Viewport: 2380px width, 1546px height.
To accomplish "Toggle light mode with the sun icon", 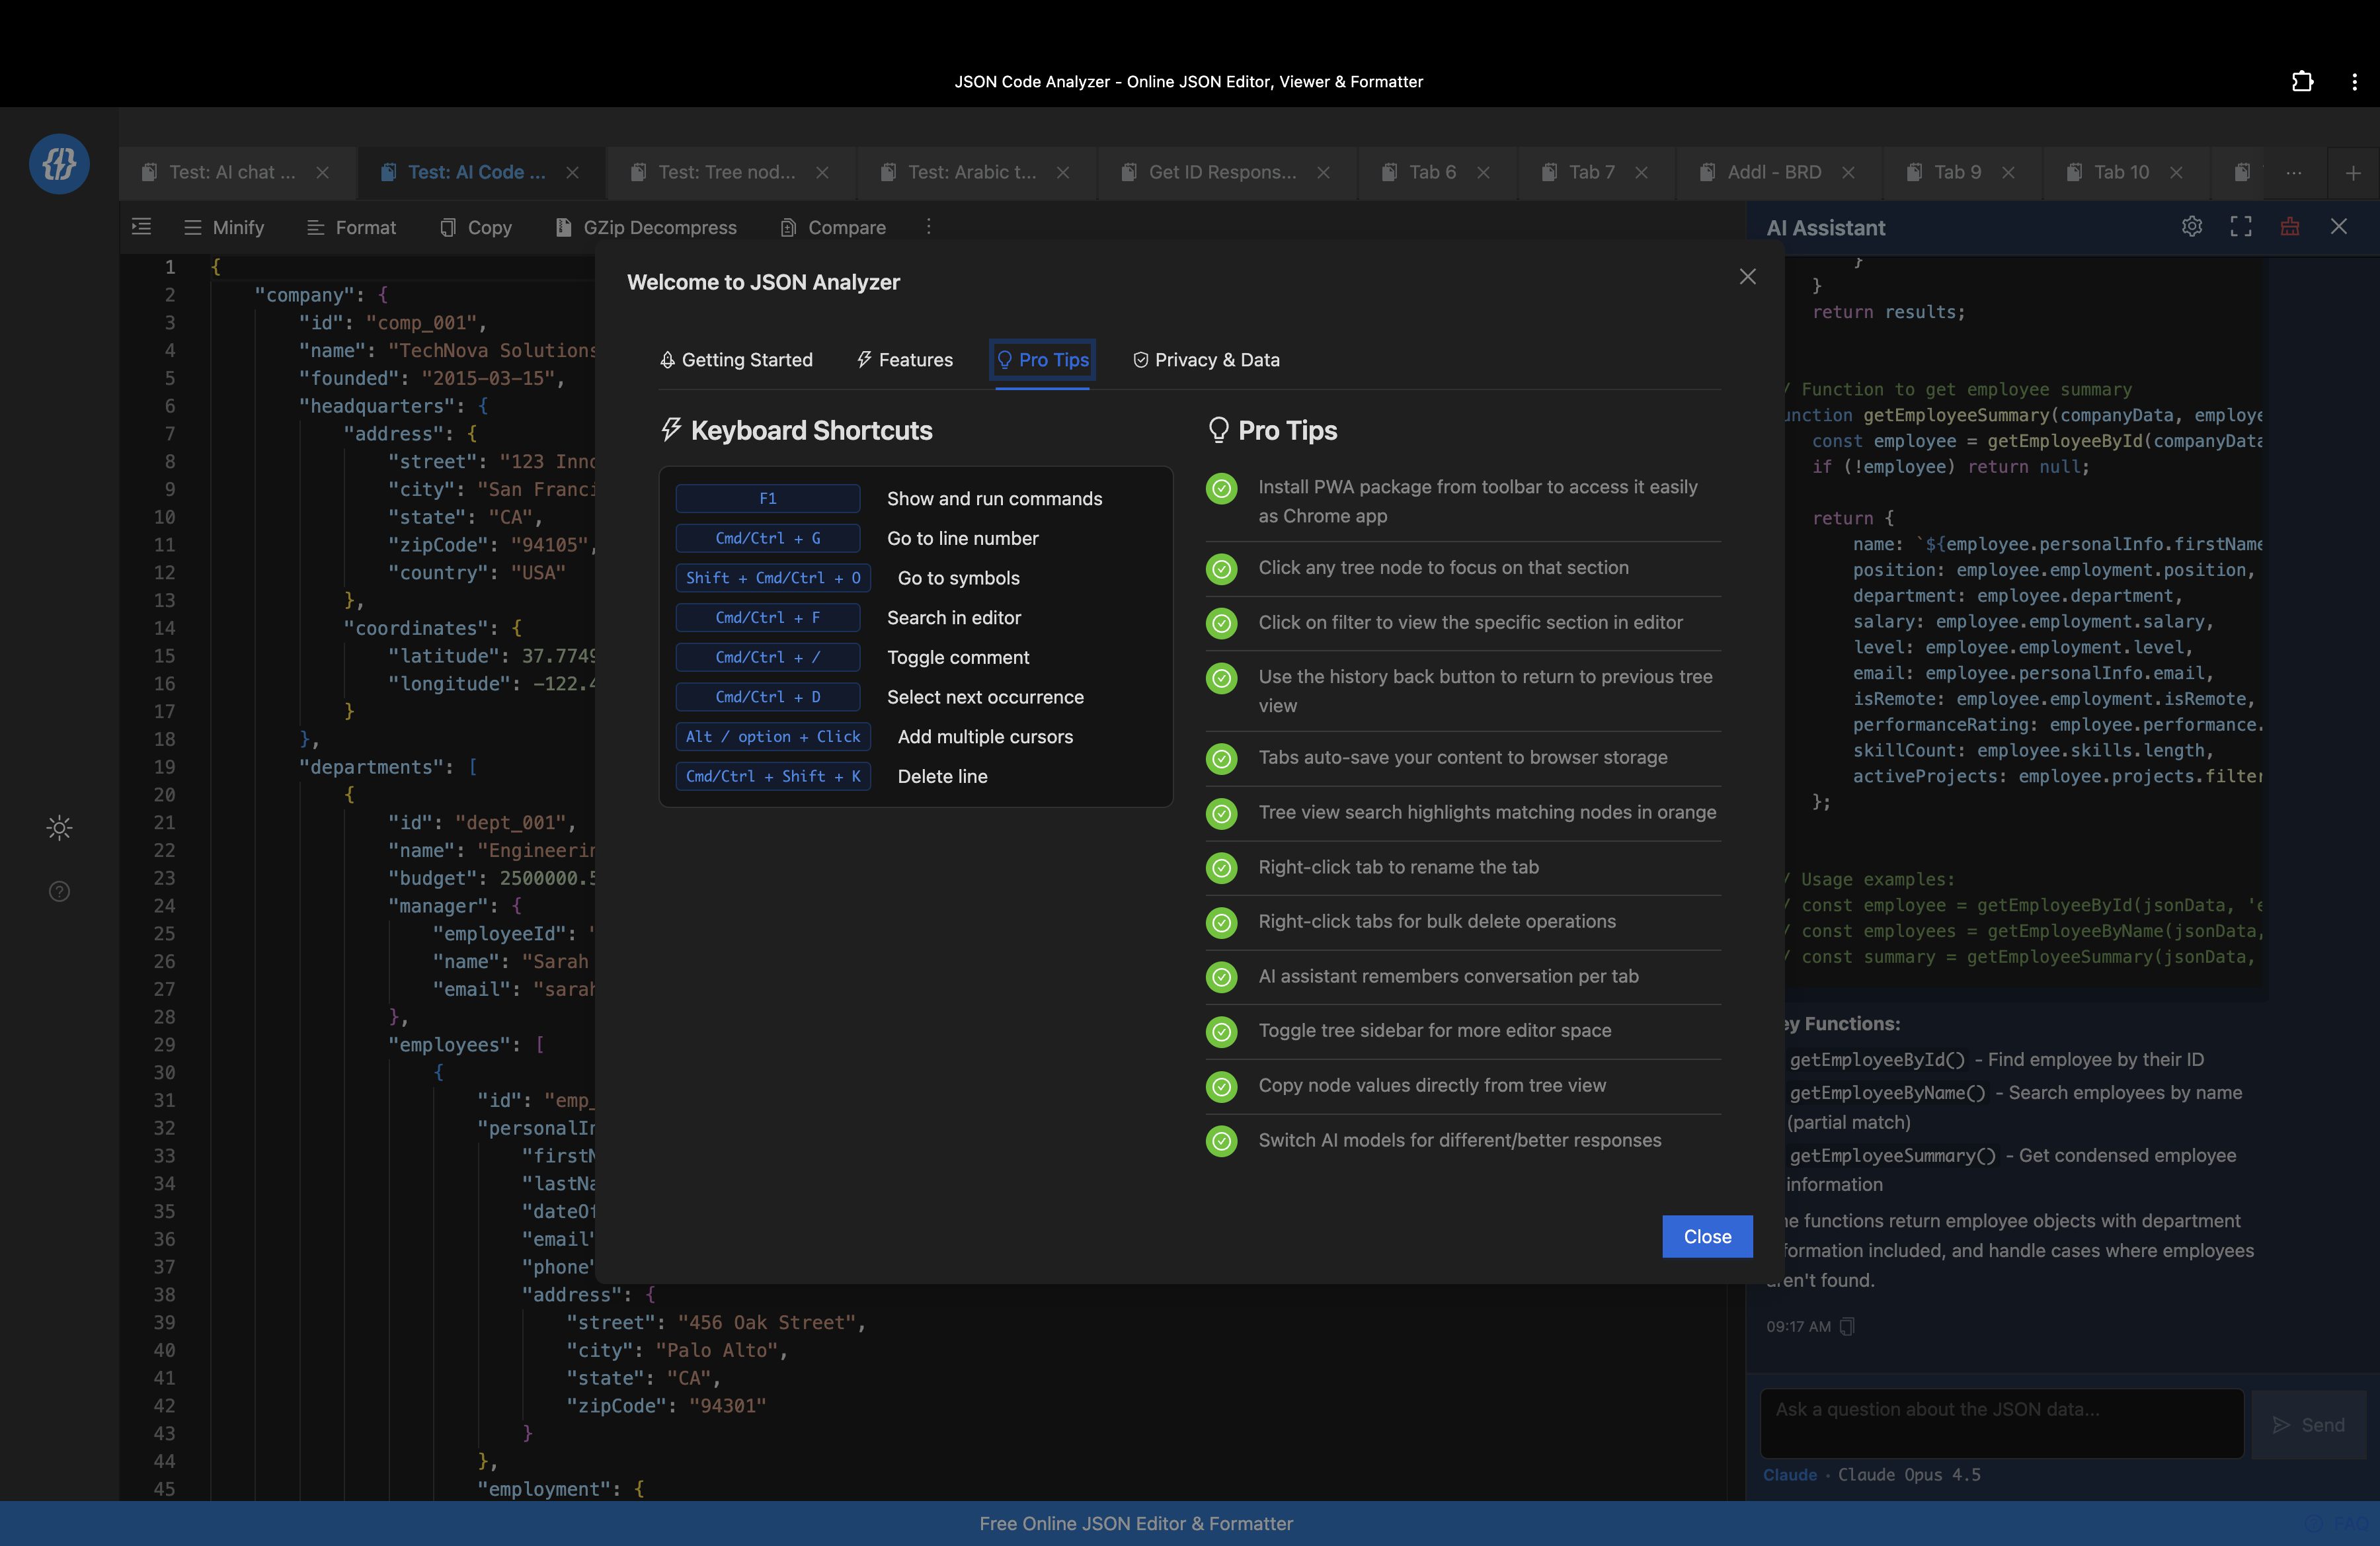I will (x=58, y=828).
